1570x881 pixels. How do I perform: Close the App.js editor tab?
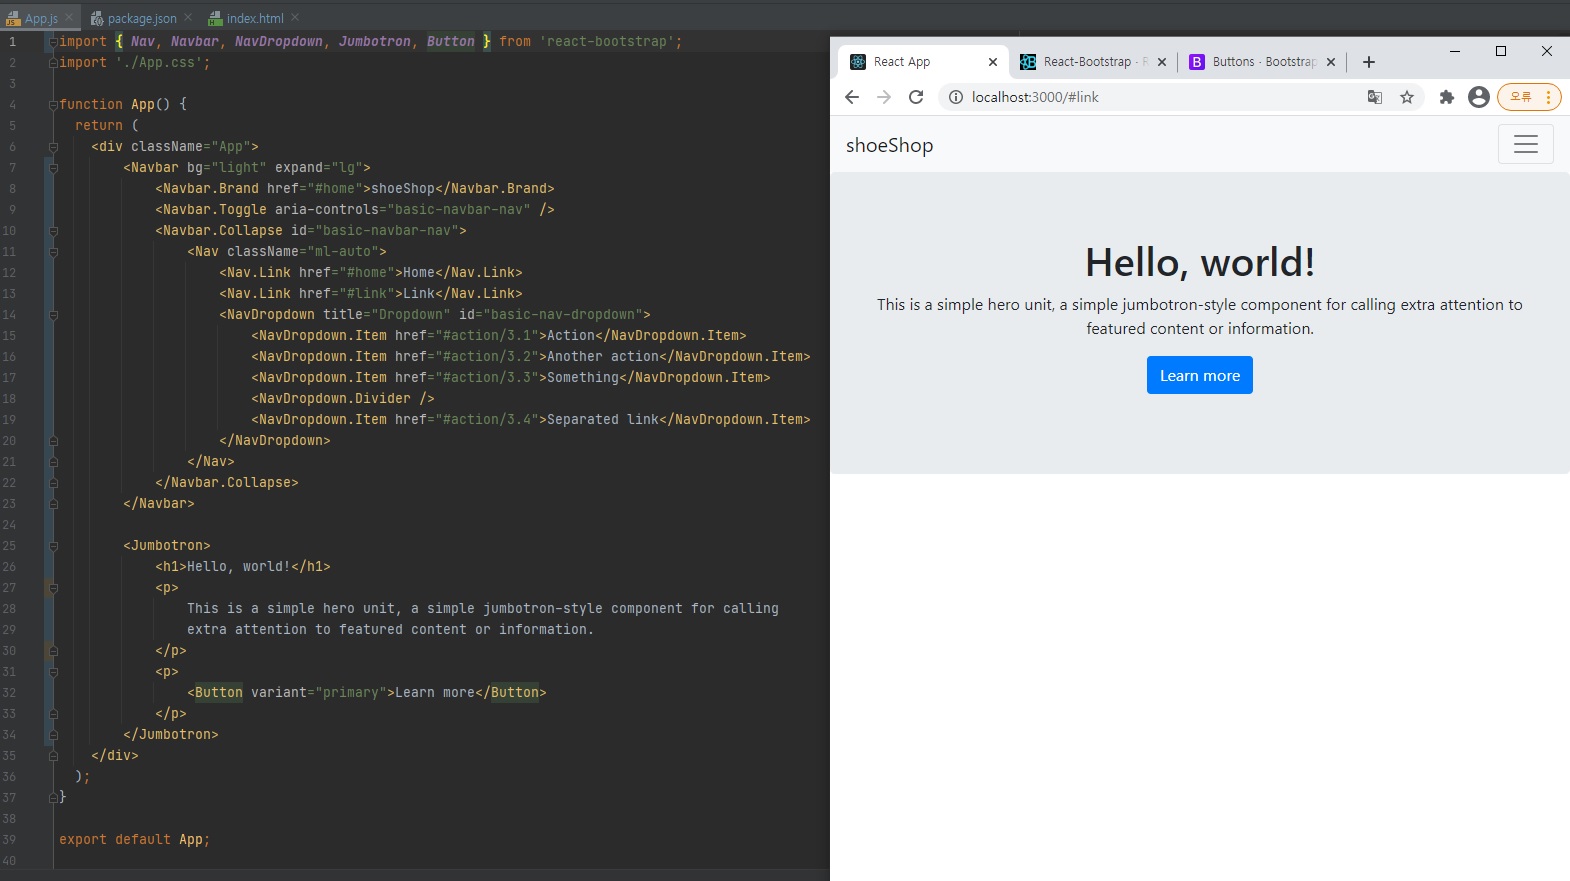(x=69, y=17)
